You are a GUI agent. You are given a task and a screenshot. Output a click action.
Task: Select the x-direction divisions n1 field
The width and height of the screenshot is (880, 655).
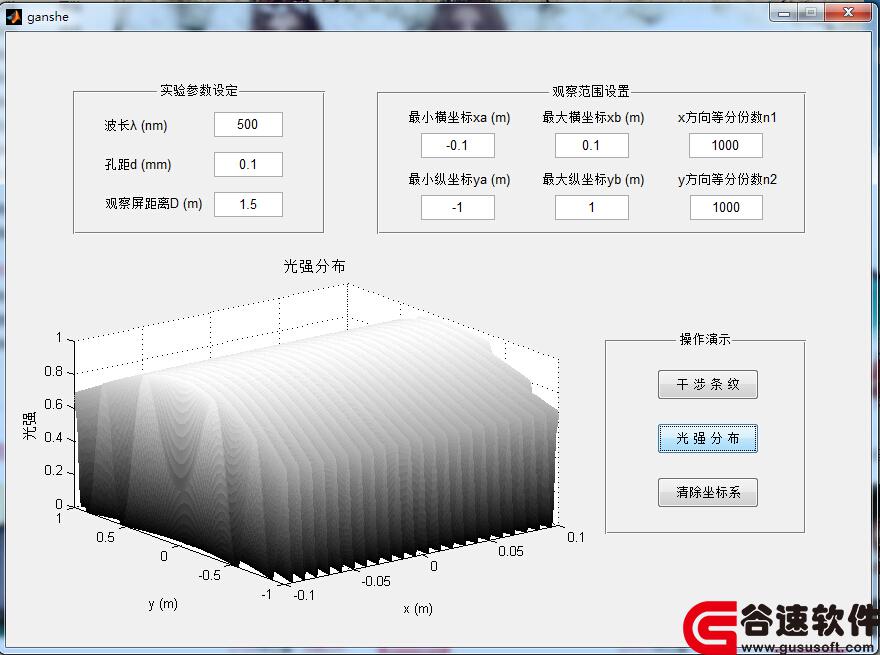726,145
